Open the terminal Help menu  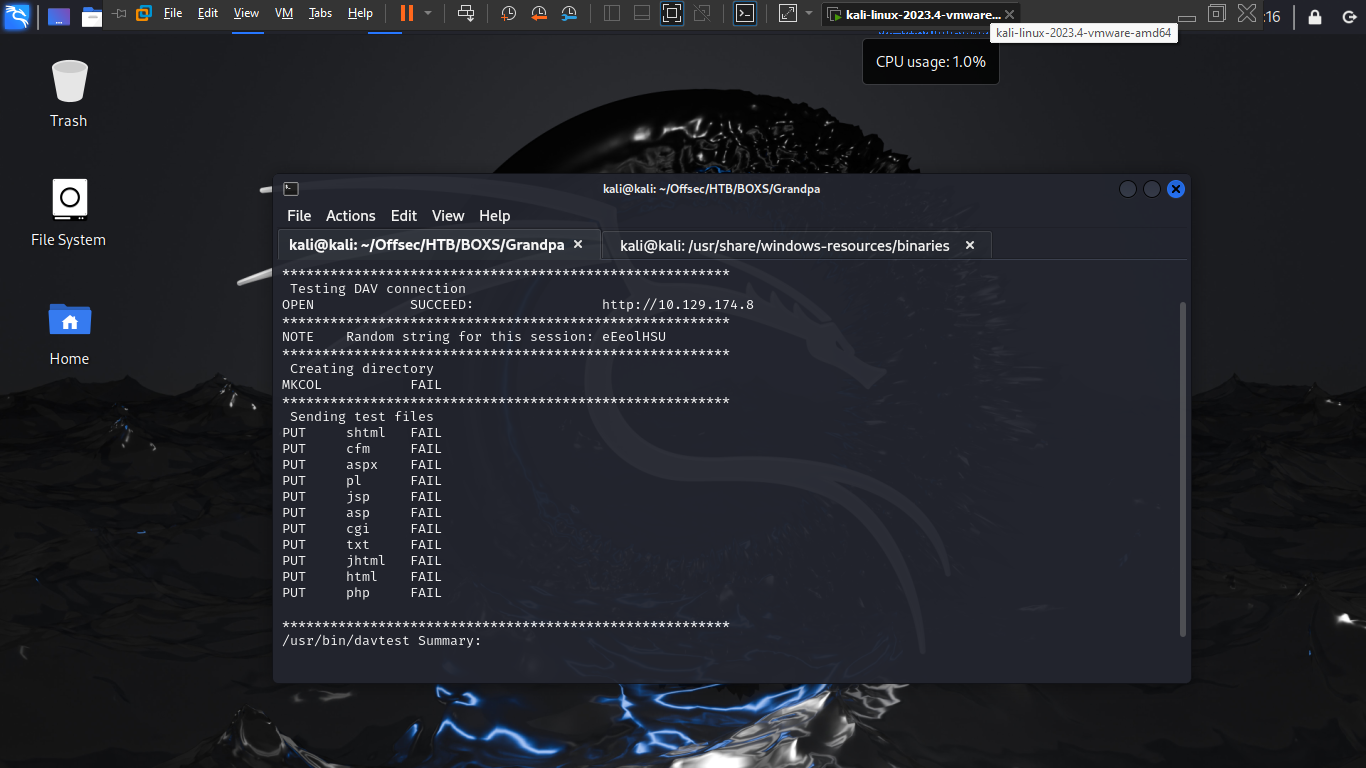coord(495,215)
